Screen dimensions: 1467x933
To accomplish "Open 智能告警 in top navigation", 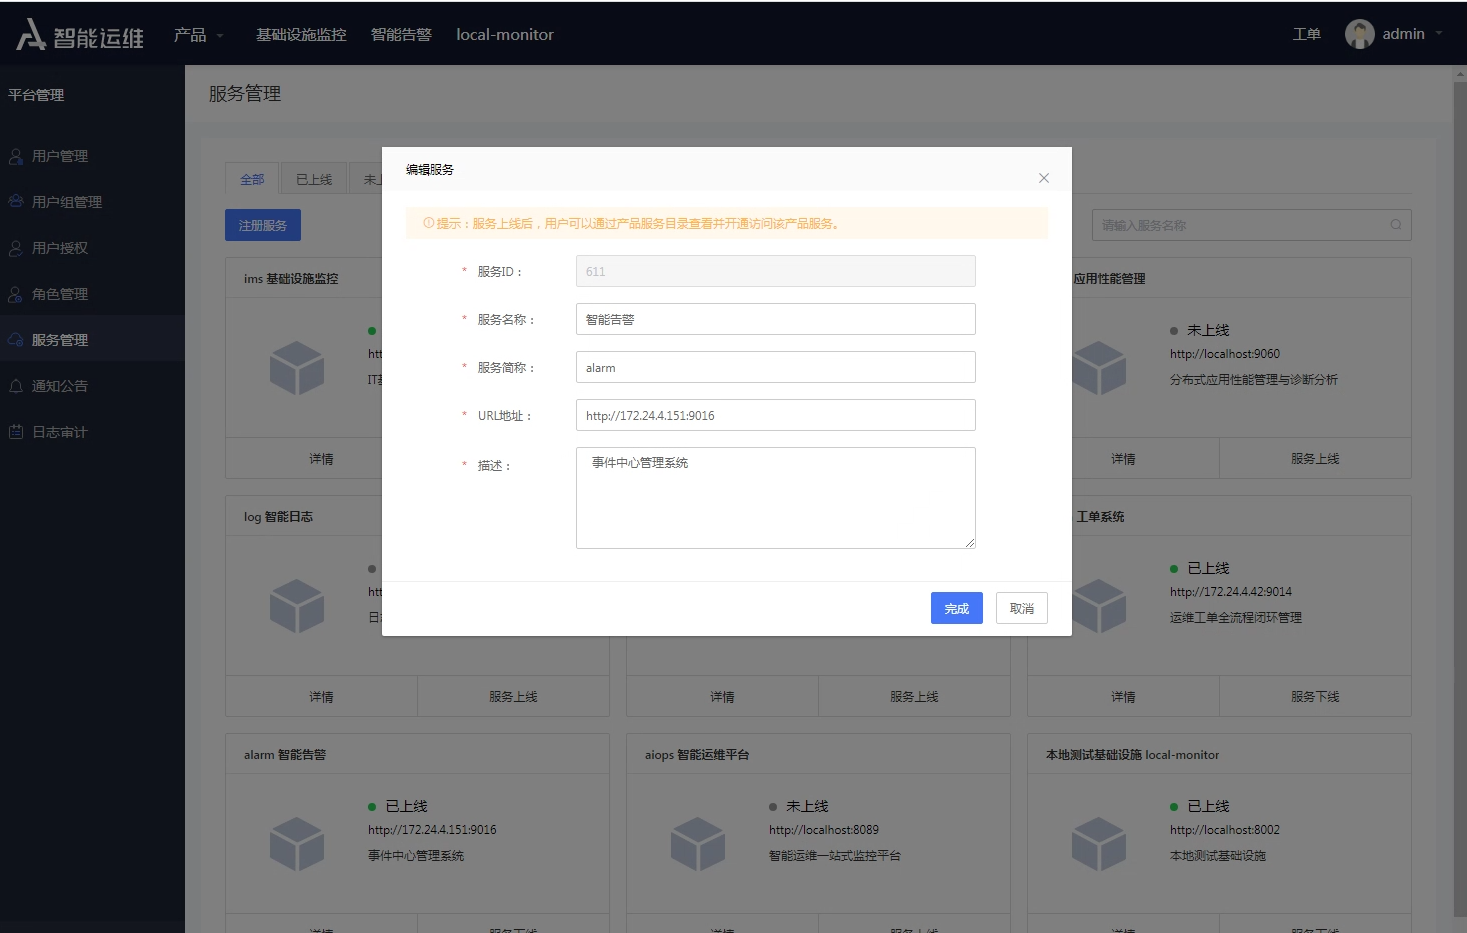I will [401, 35].
